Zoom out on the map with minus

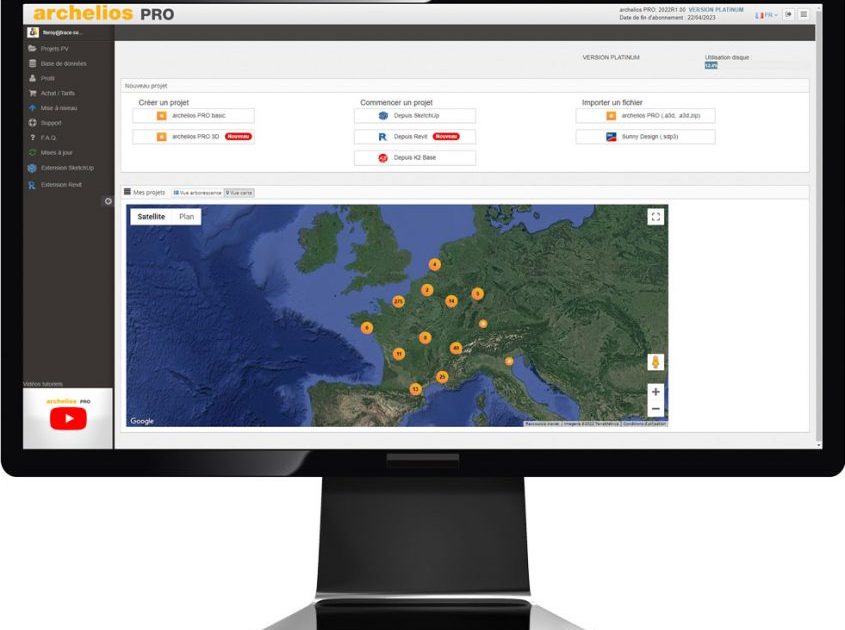(x=655, y=409)
